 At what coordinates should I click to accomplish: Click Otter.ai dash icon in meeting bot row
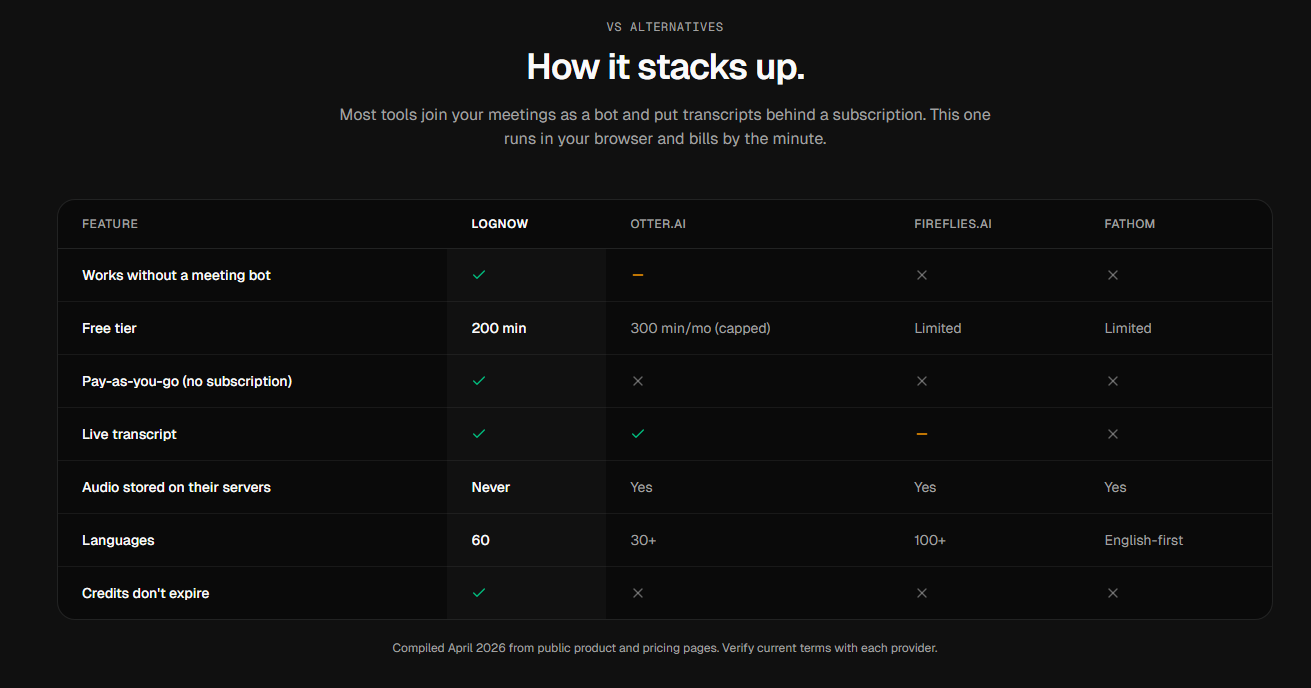(x=638, y=275)
